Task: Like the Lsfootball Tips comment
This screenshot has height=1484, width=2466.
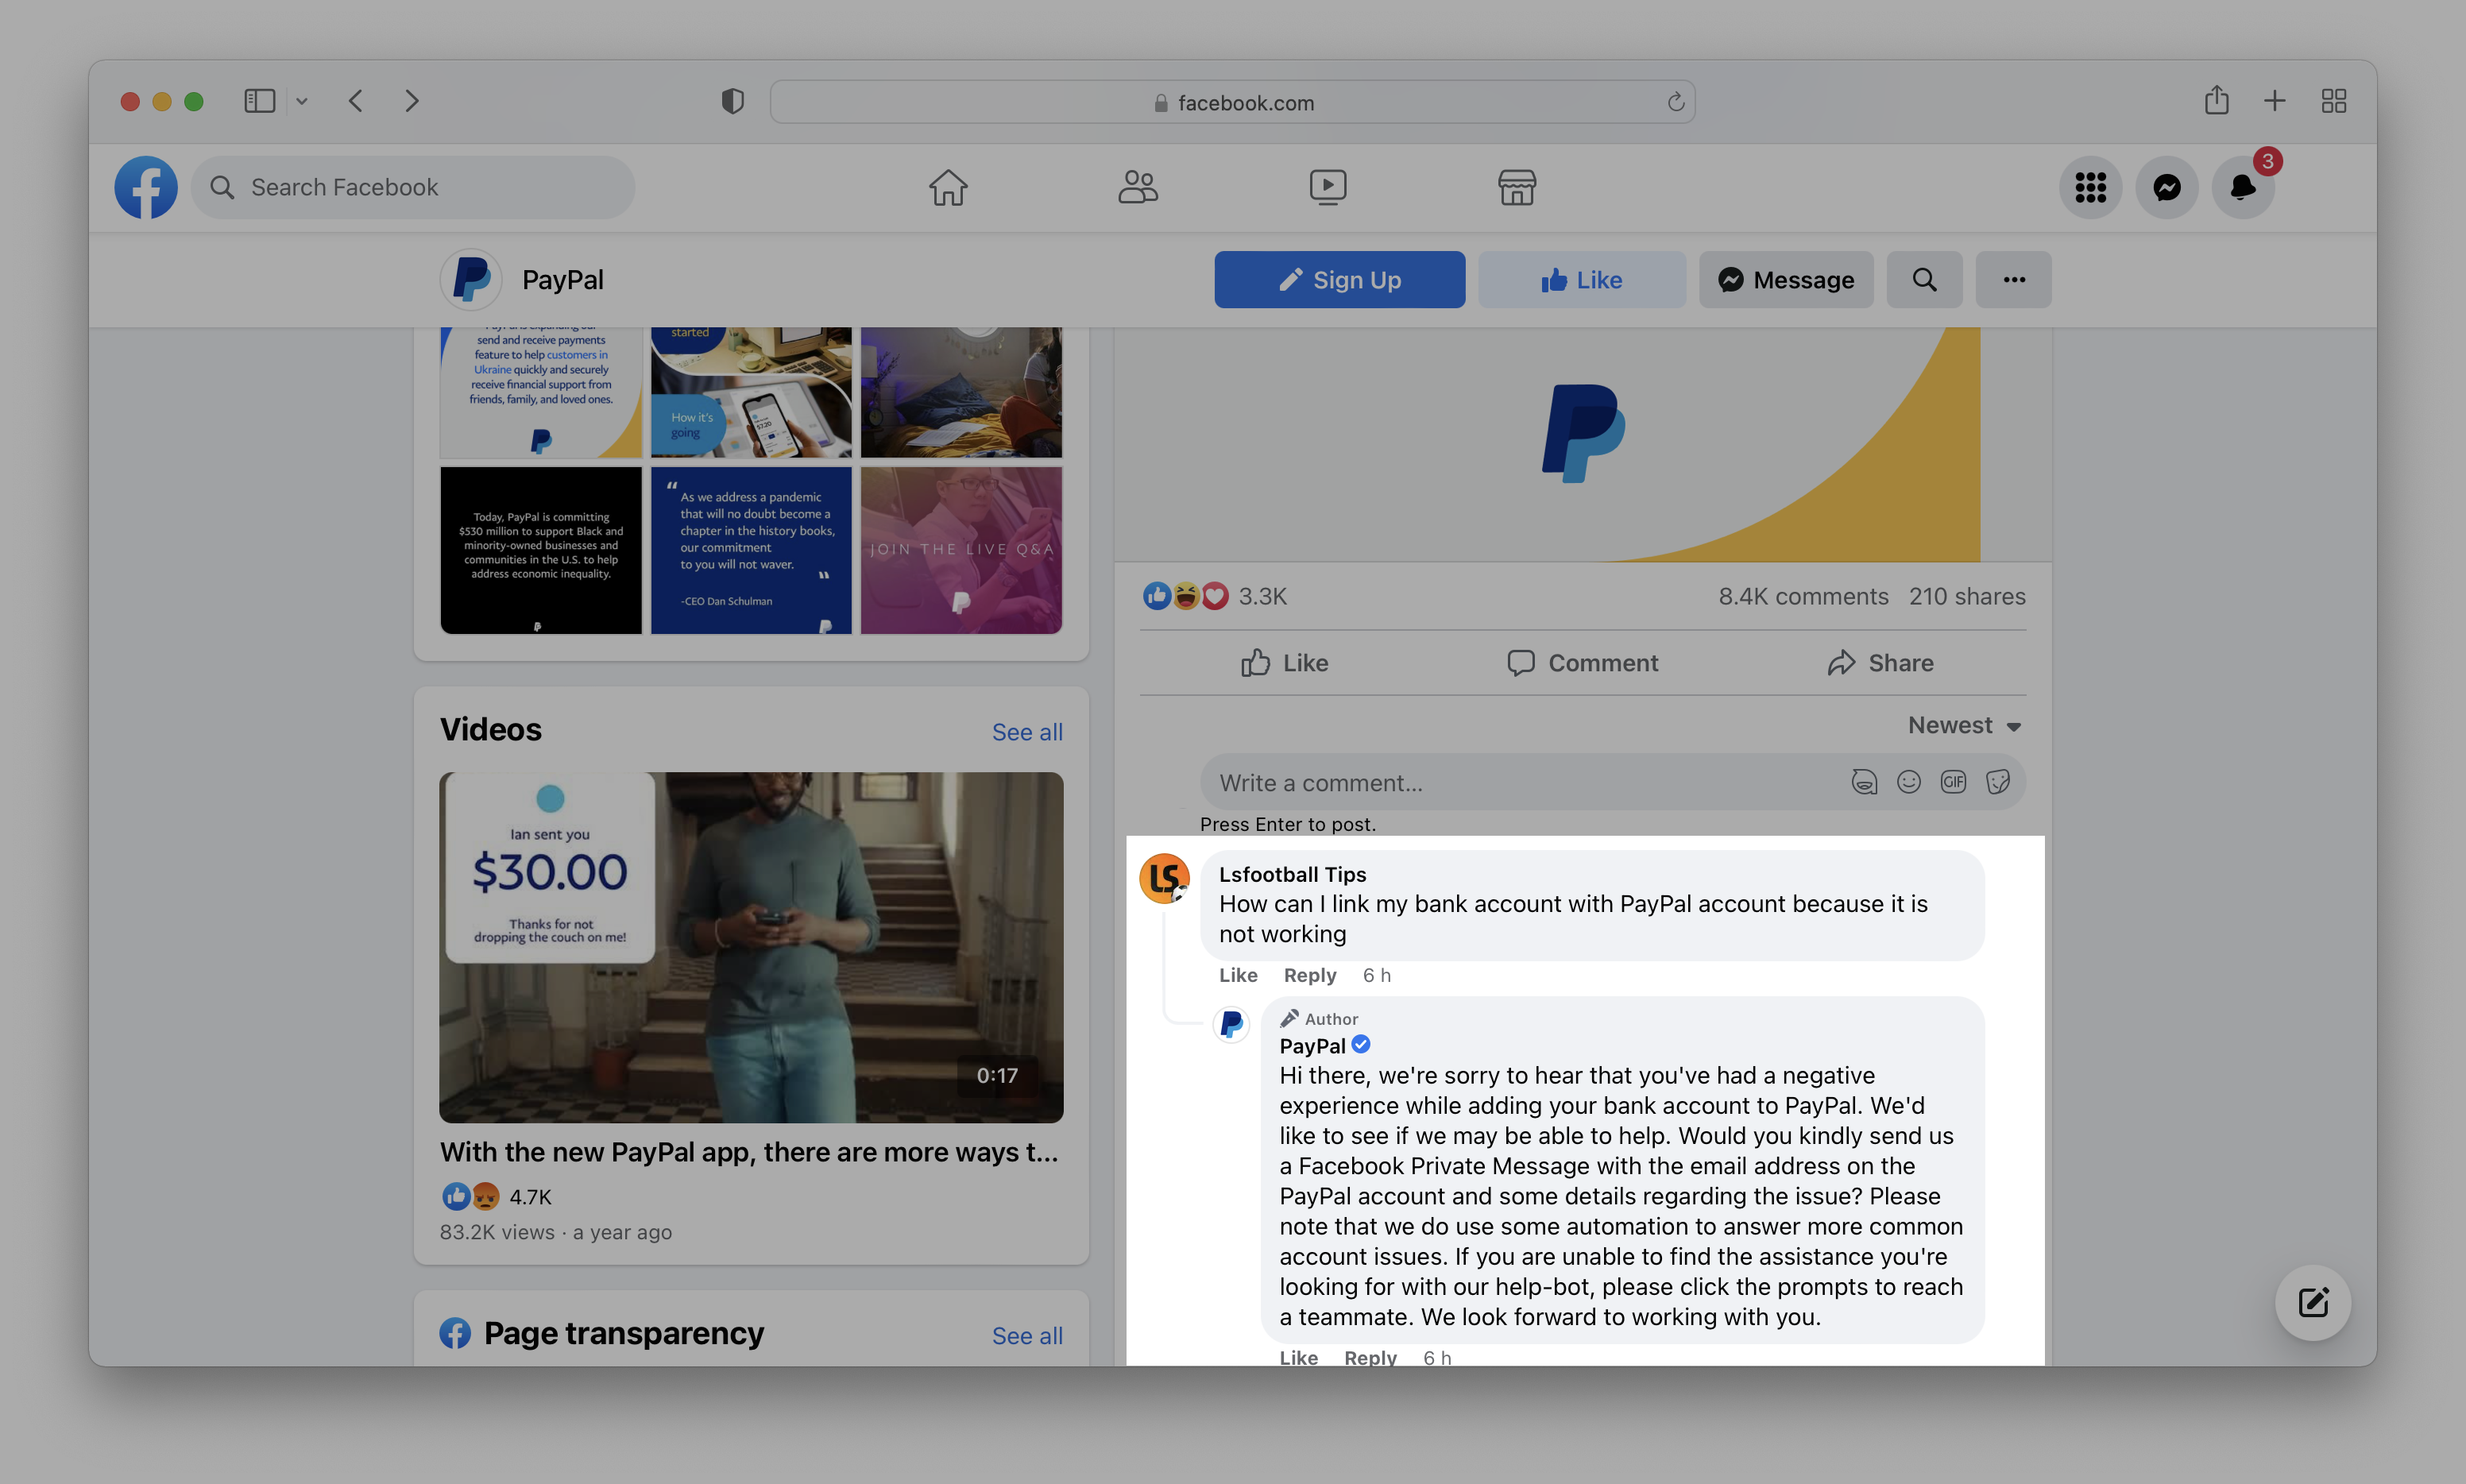Action: [1238, 975]
